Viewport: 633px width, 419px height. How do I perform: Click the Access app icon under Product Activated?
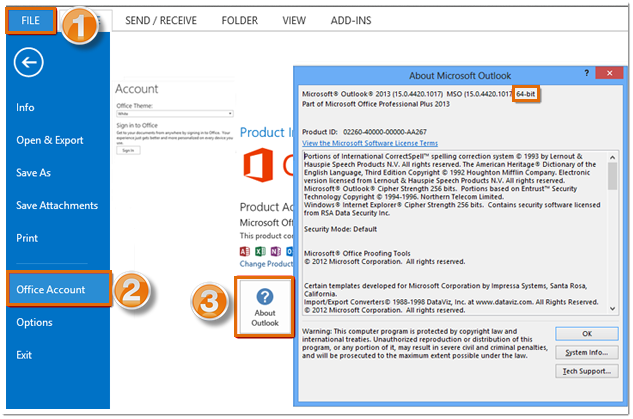pos(245,251)
